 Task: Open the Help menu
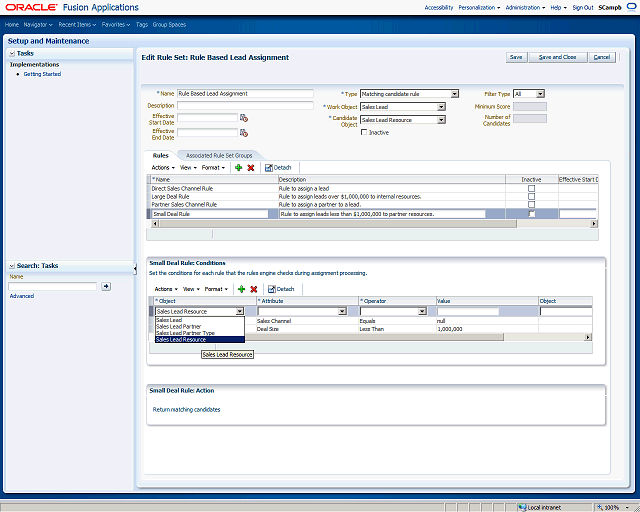pyautogui.click(x=558, y=7)
